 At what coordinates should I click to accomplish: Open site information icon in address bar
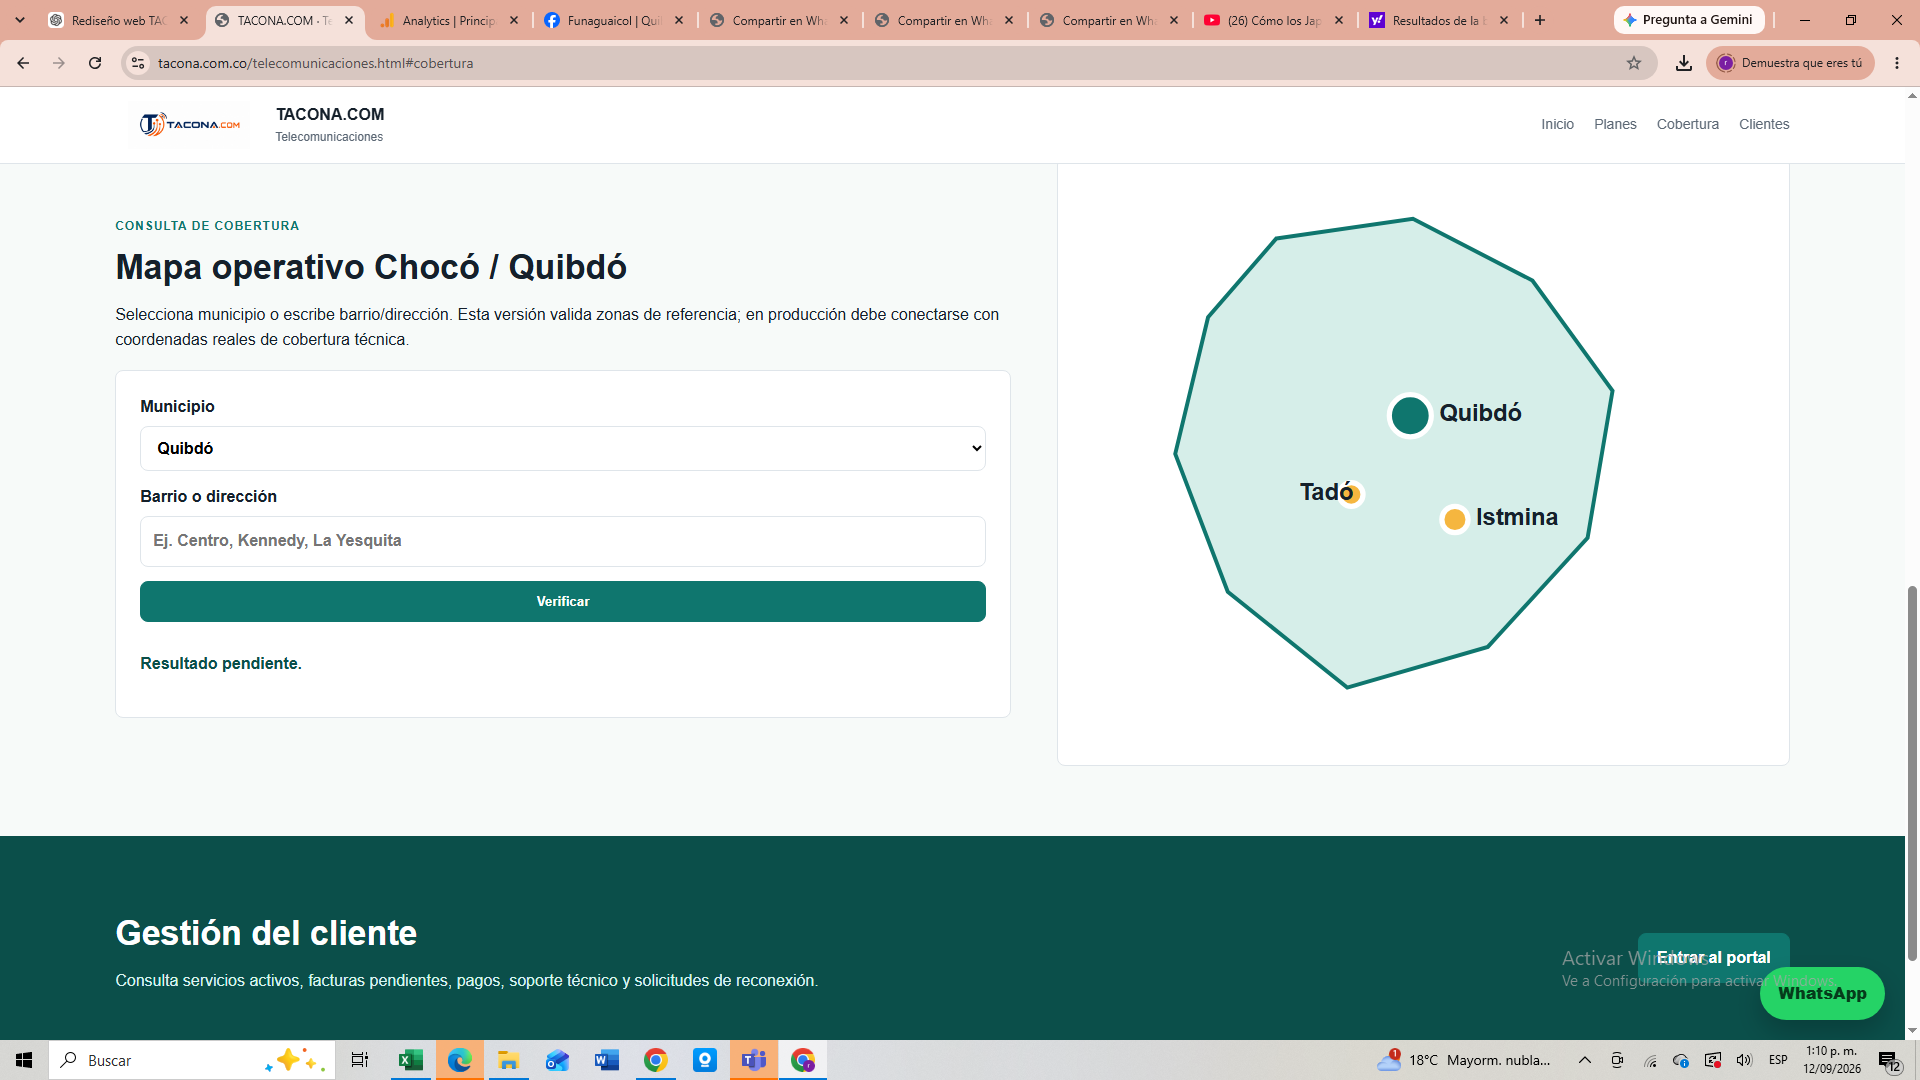tap(138, 63)
